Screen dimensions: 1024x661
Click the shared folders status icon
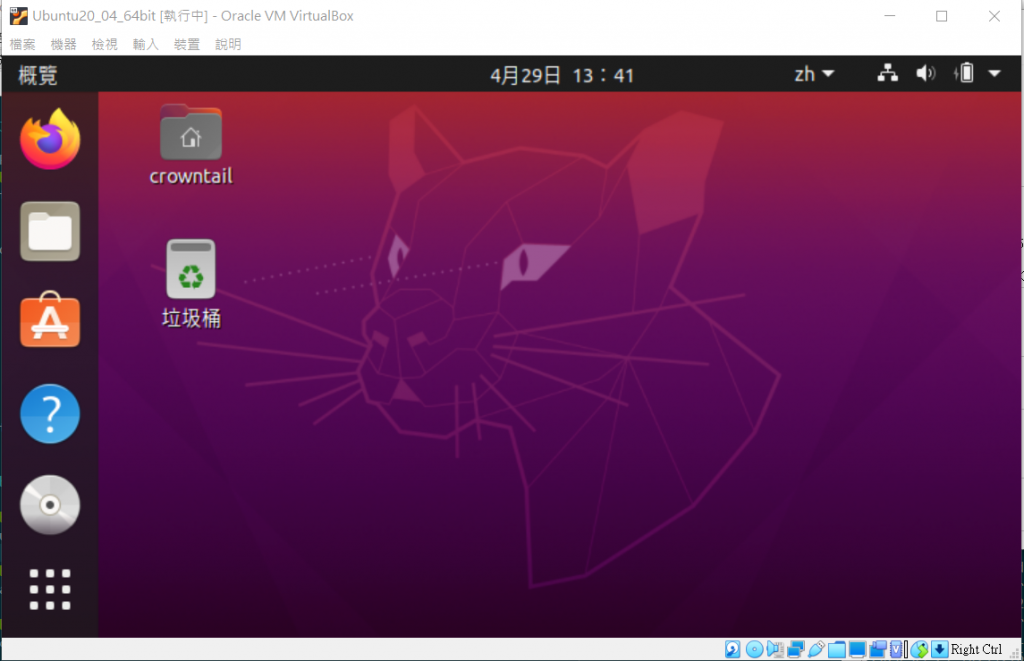tap(837, 649)
